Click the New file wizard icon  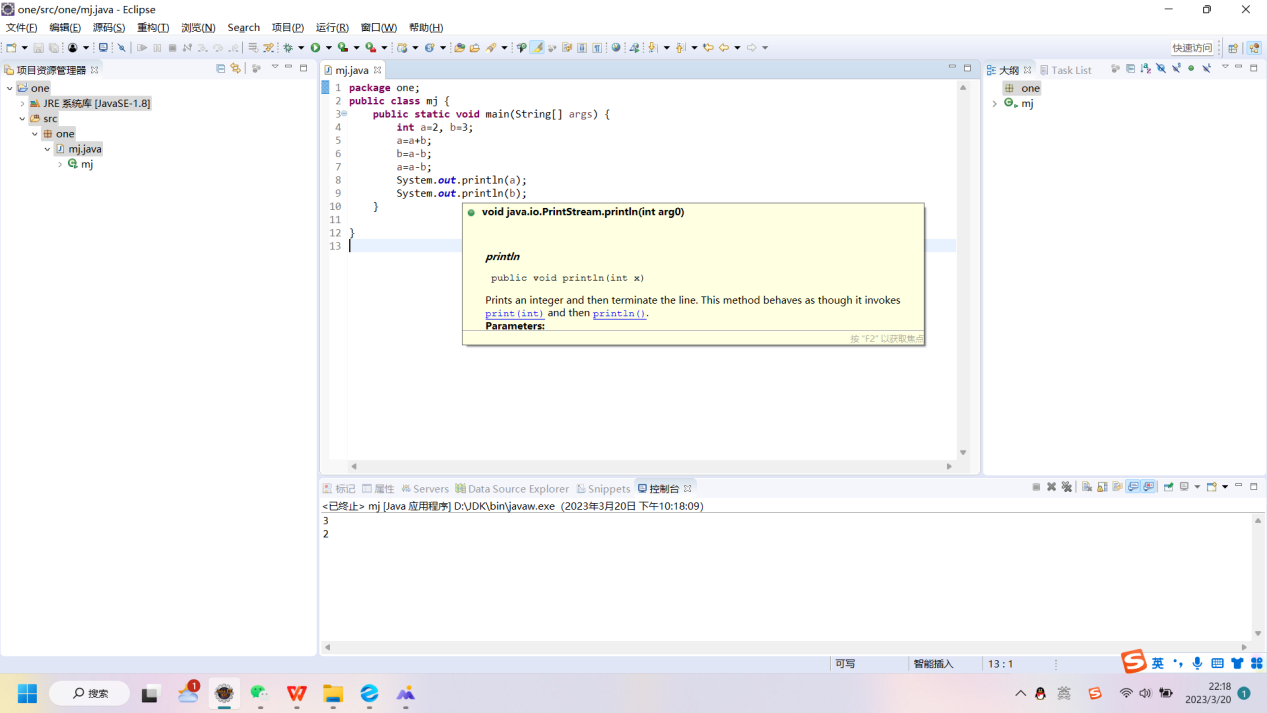click(x=11, y=47)
